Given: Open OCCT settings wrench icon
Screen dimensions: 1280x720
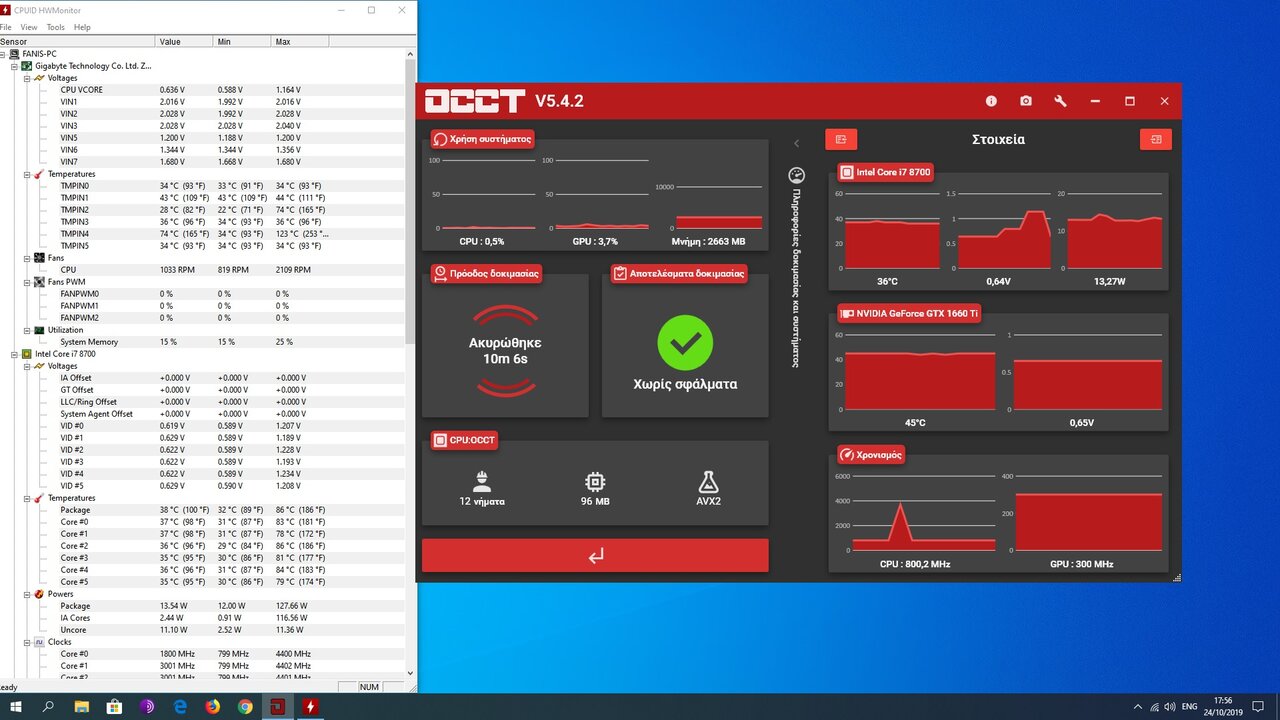Looking at the screenshot, I should click(x=1060, y=101).
